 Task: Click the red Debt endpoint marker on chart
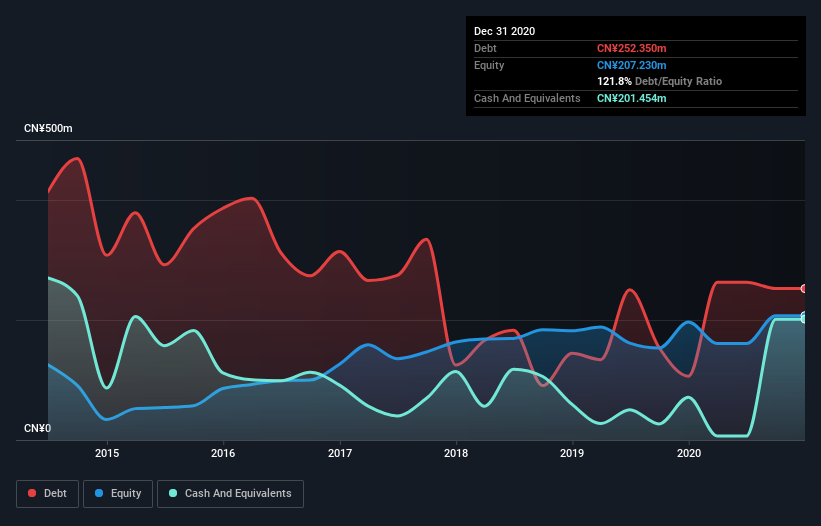[804, 288]
